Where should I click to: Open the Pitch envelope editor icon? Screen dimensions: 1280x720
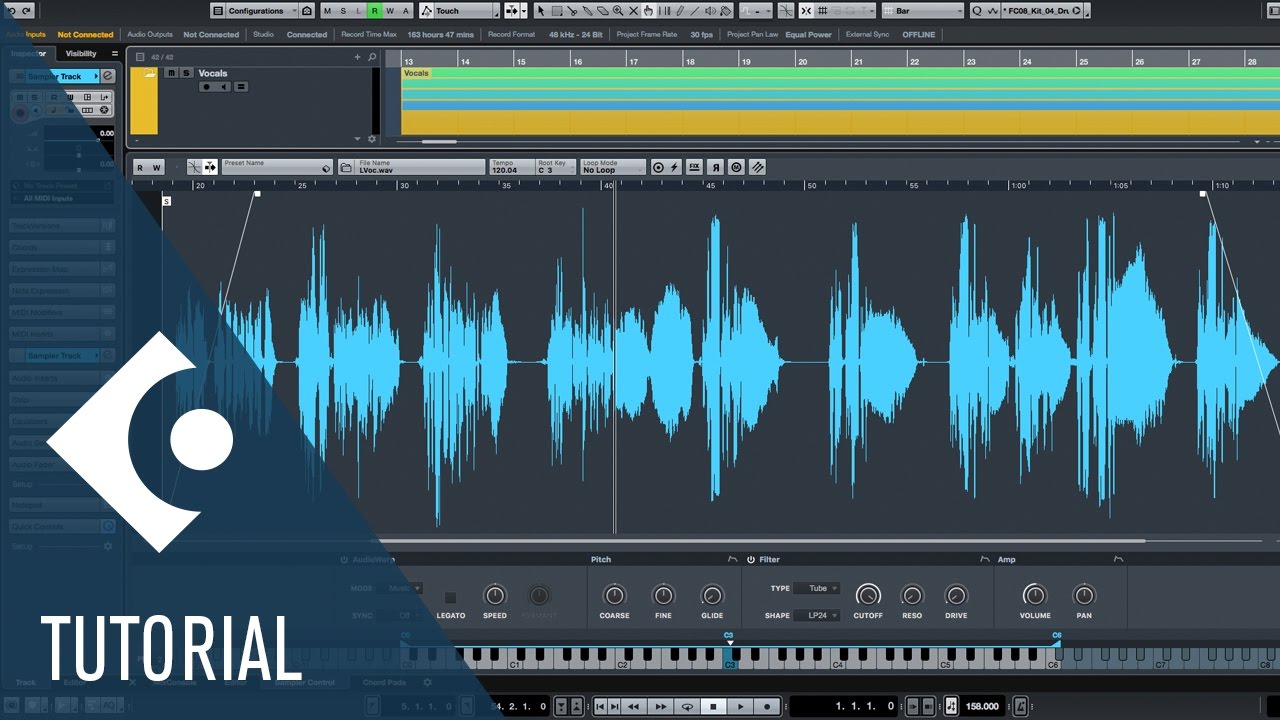pyautogui.click(x=732, y=559)
